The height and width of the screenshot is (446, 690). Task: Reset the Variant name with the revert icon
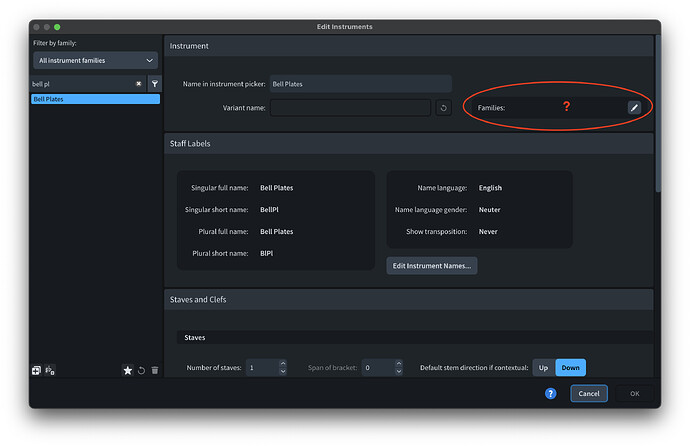click(444, 108)
